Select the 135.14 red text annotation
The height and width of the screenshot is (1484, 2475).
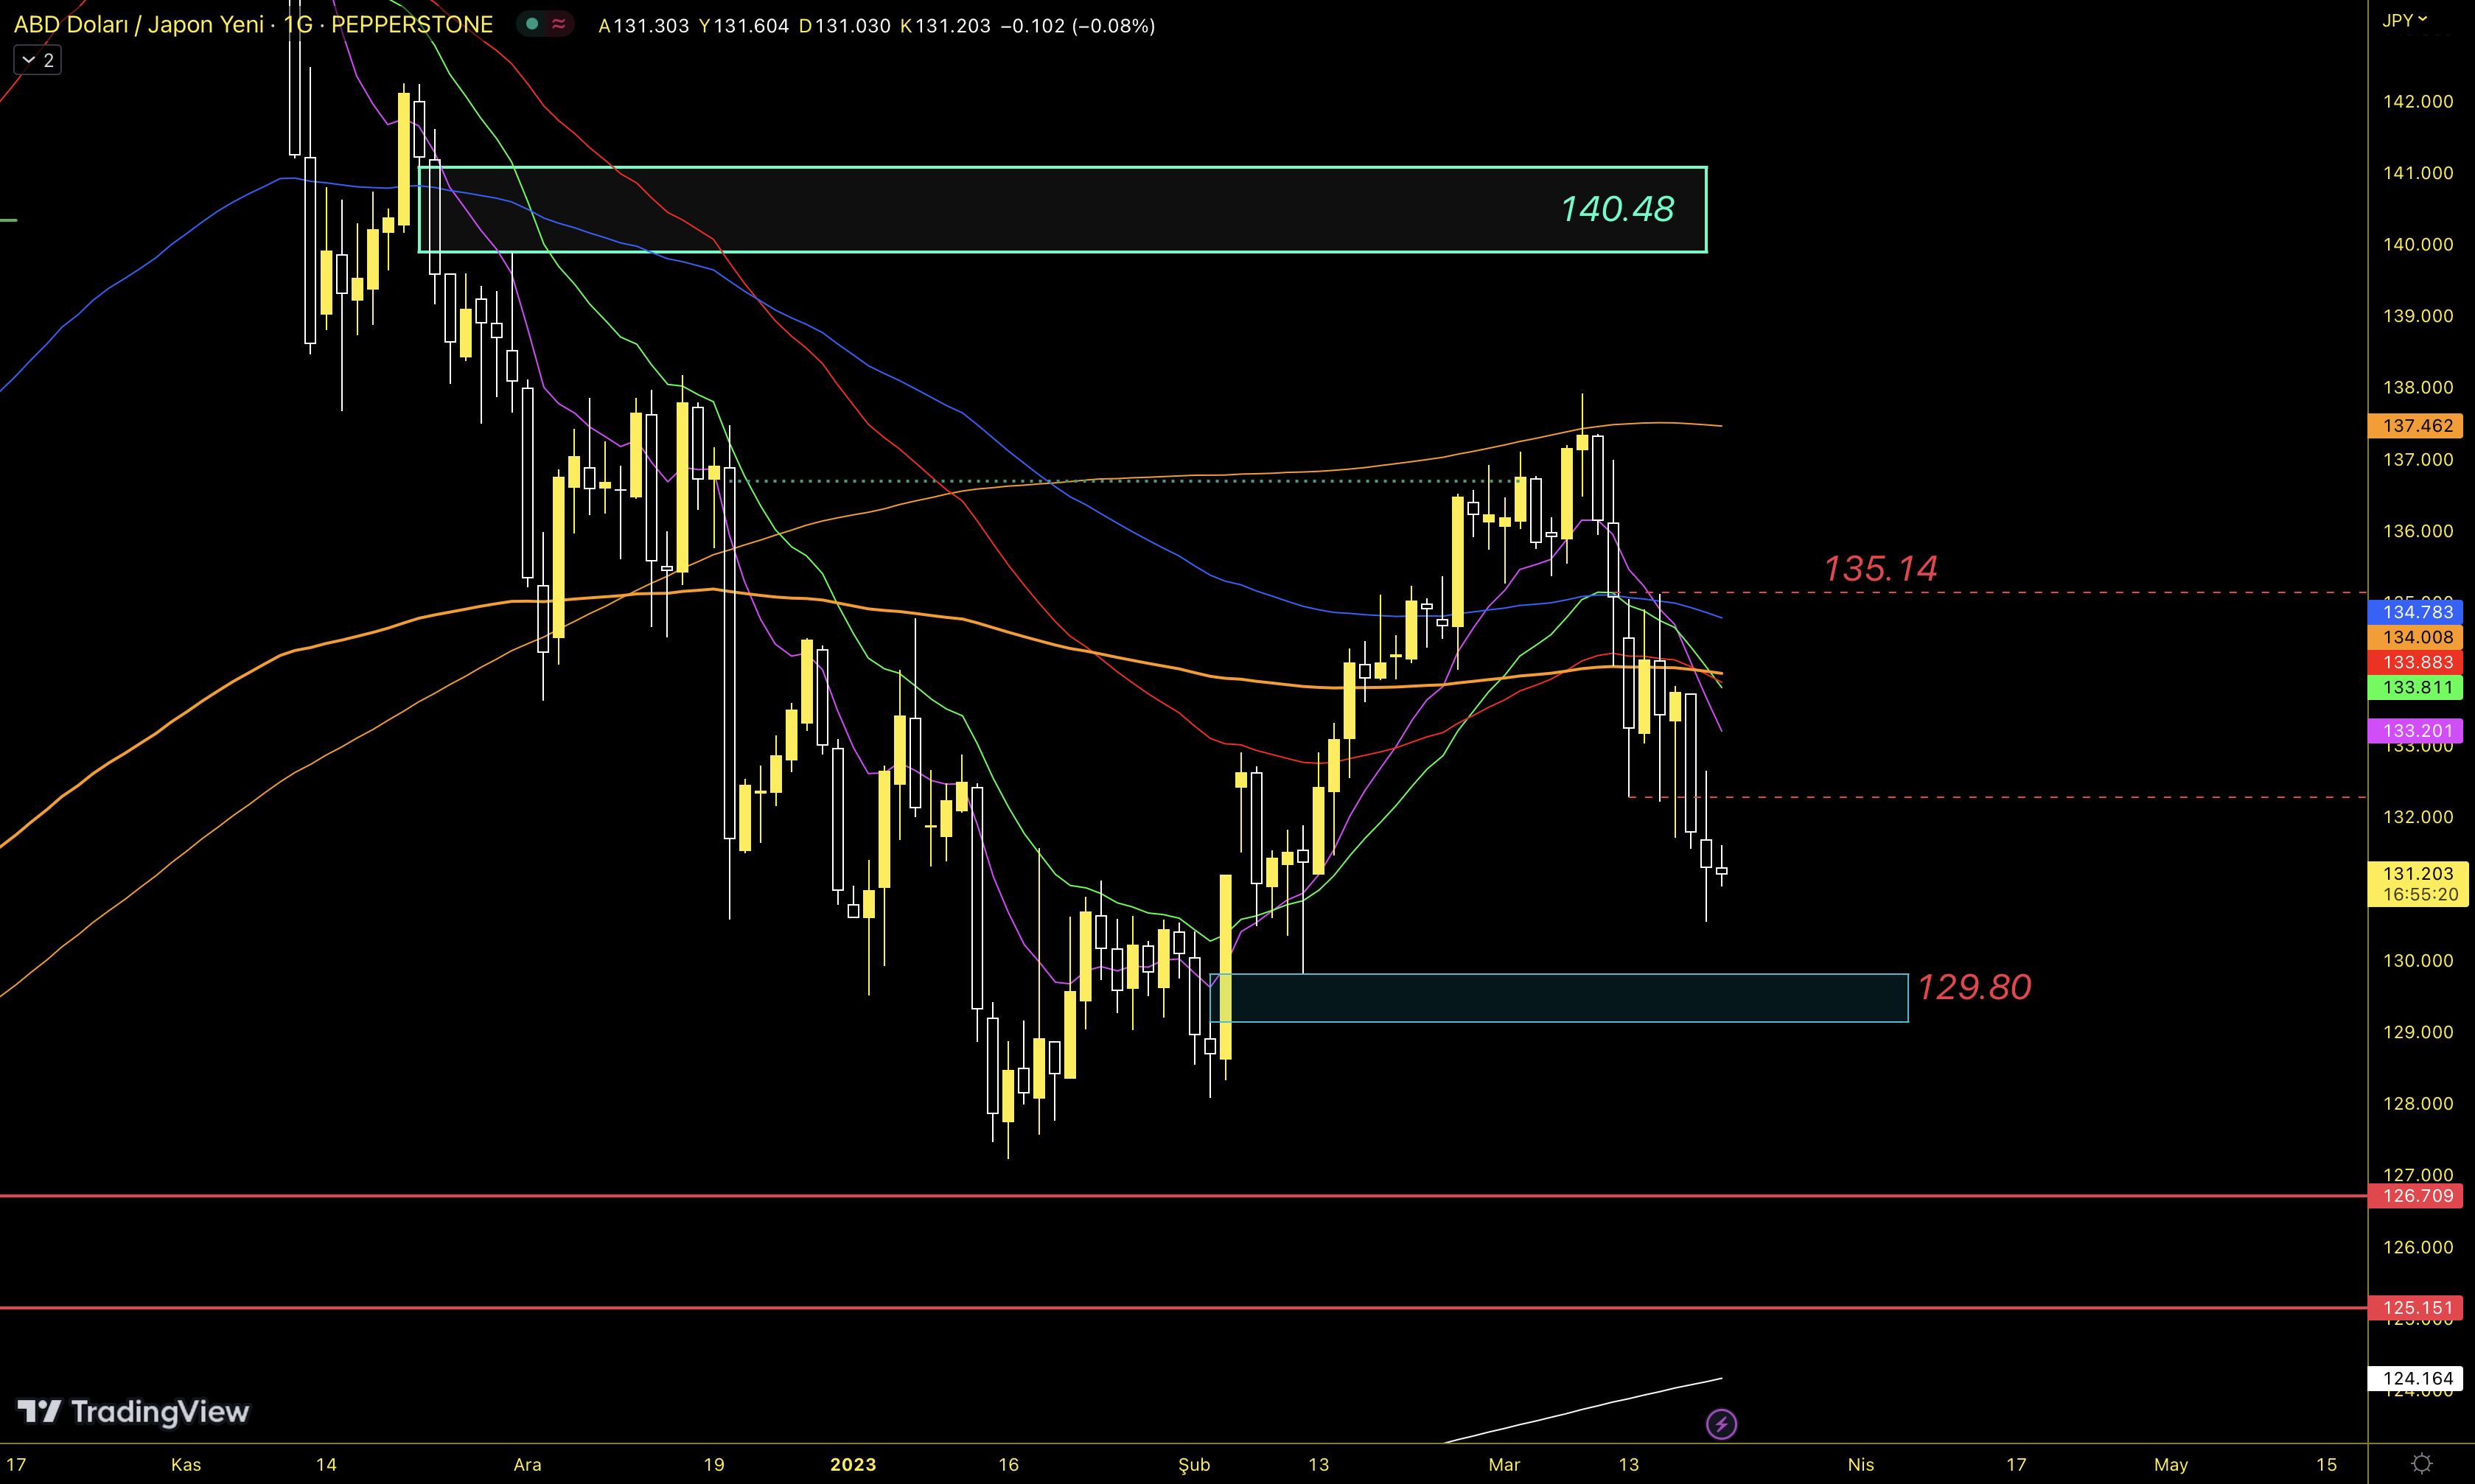coord(1879,569)
